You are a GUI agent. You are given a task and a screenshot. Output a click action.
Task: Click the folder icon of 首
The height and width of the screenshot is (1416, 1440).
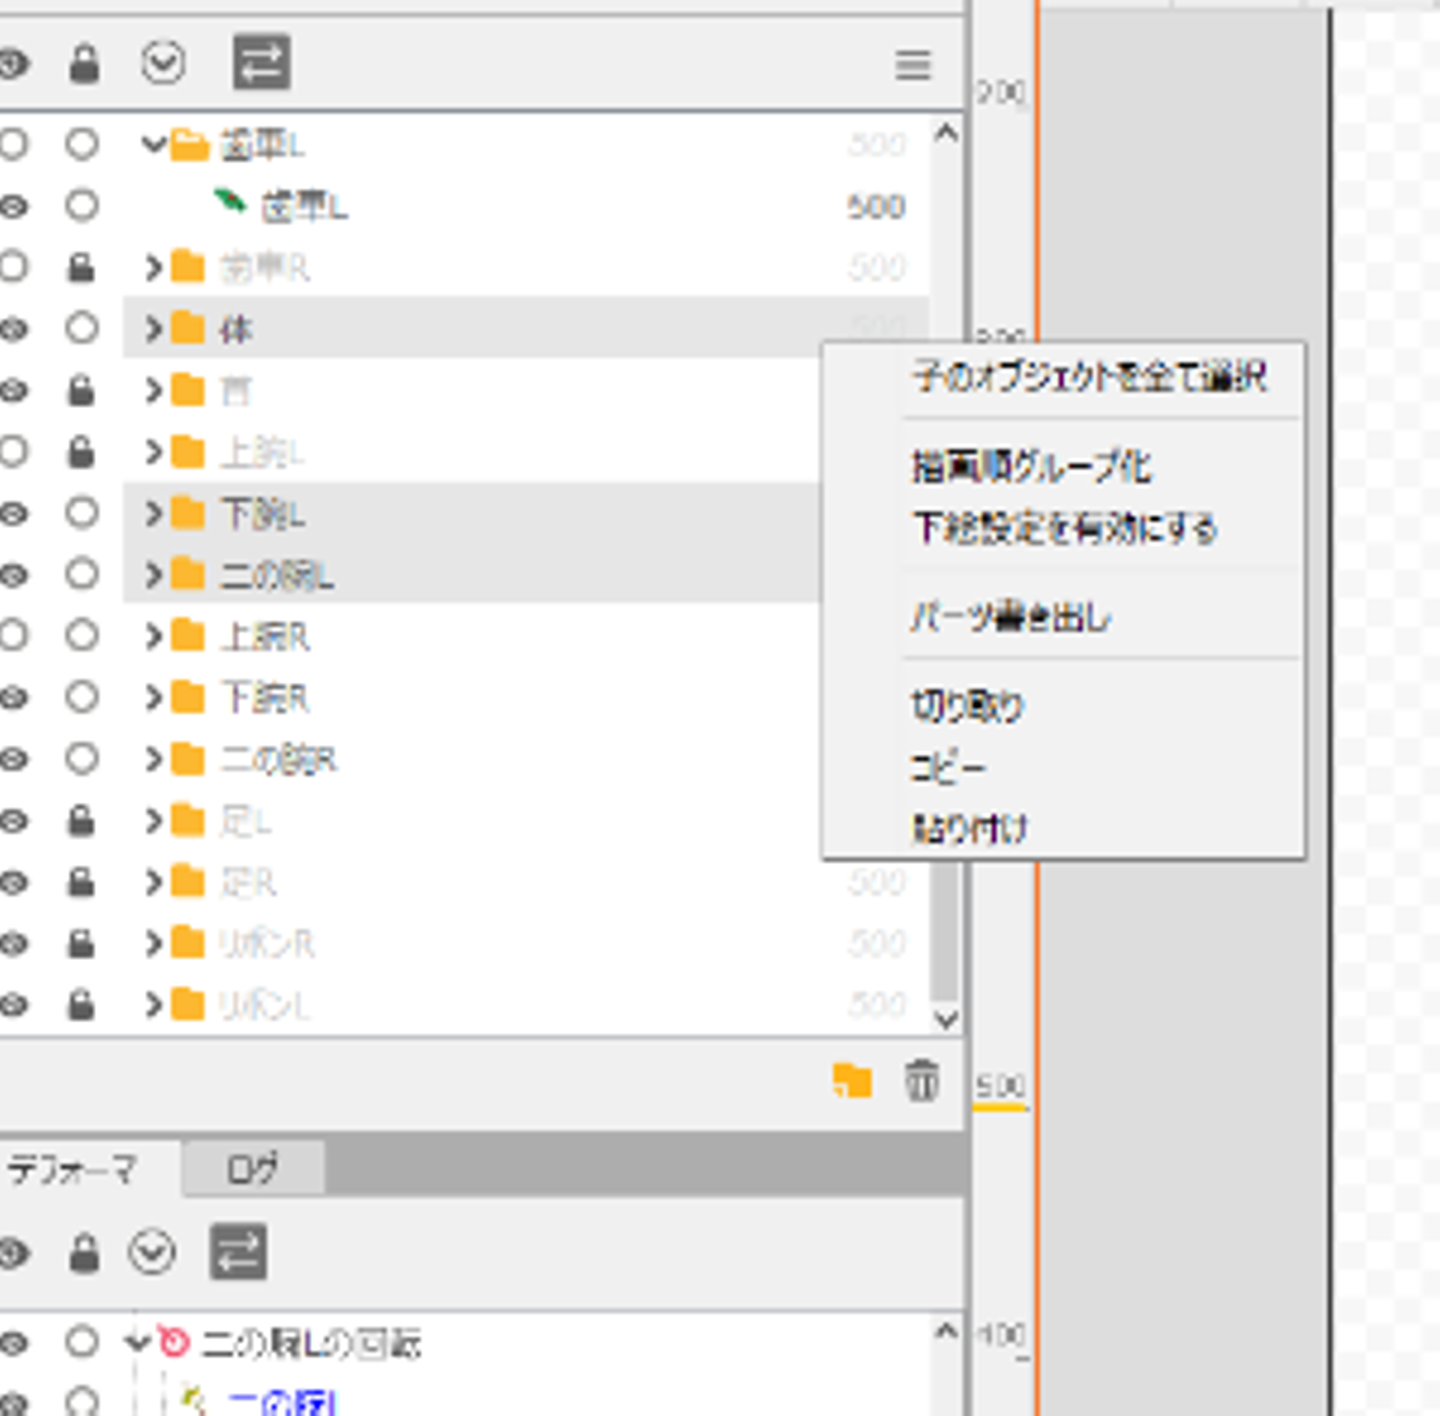point(188,390)
